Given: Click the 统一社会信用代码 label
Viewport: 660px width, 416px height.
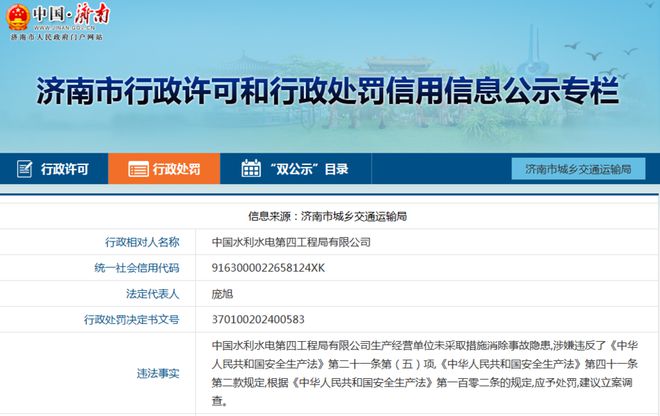Looking at the screenshot, I should [x=137, y=268].
